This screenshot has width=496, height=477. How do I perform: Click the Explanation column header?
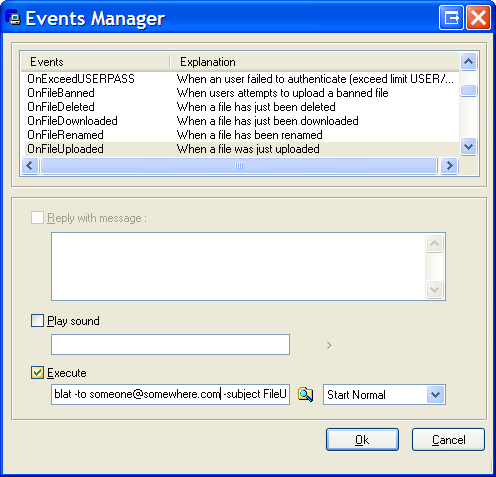315,62
